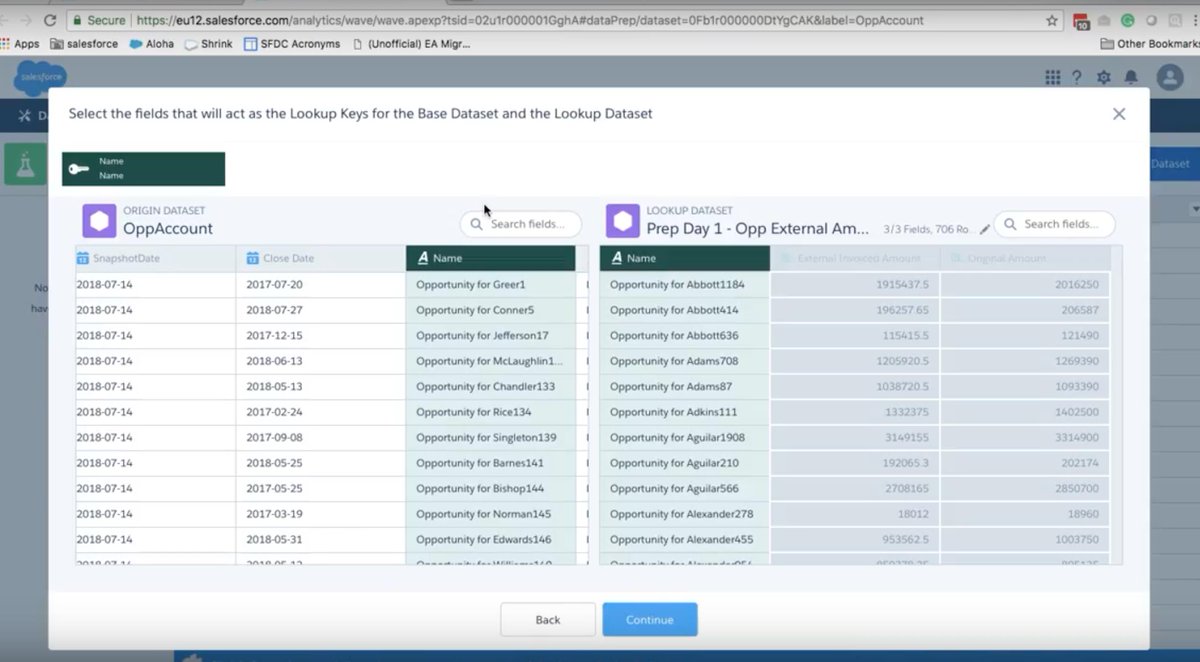This screenshot has height=662, width=1200.
Task: Click the lookup dataset hexagon icon
Action: coord(623,221)
